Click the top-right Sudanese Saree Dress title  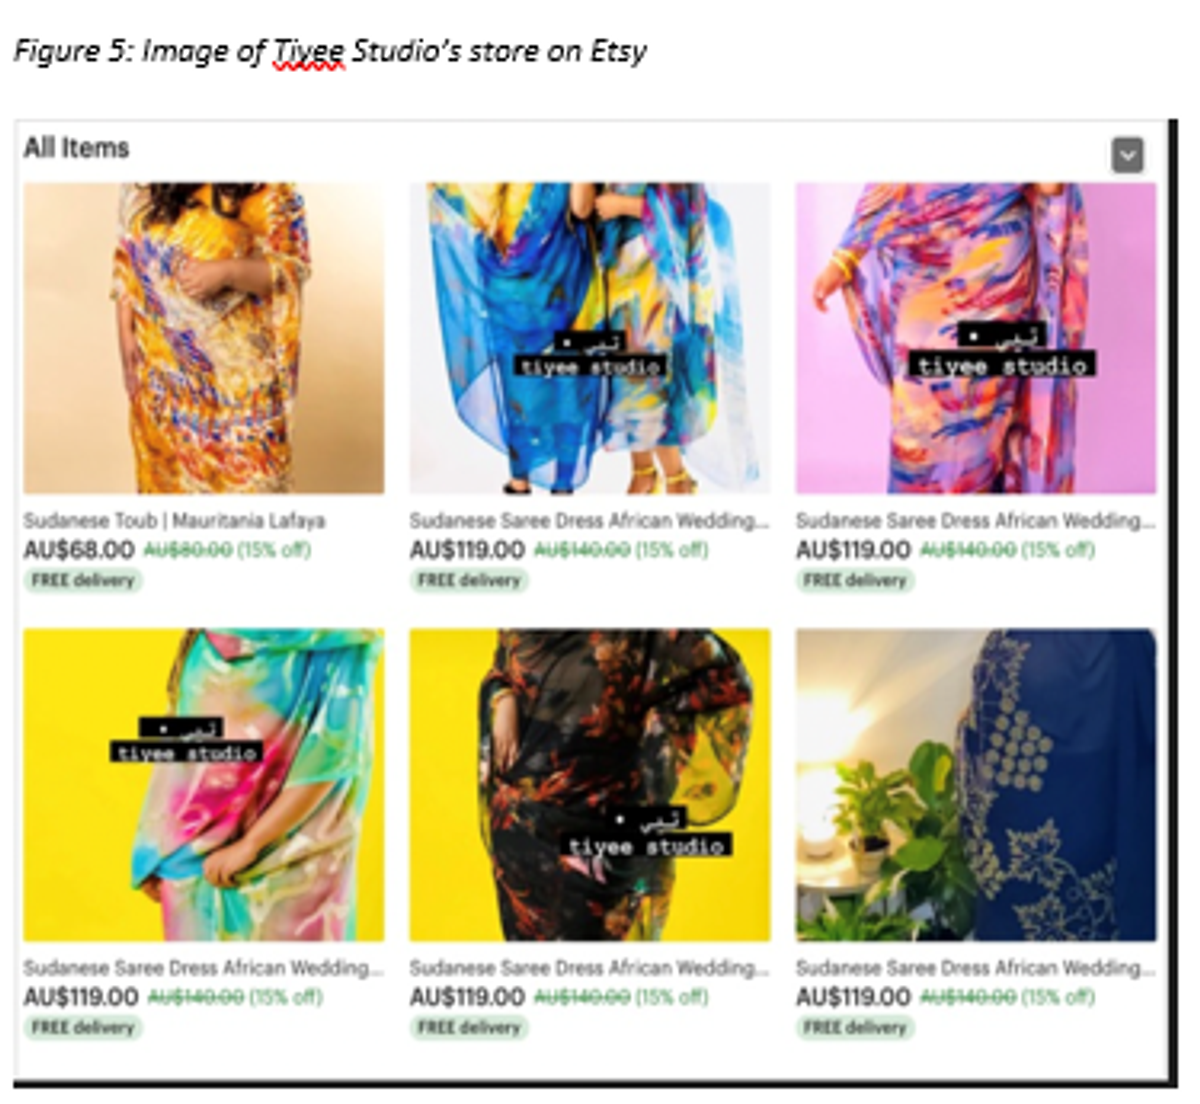point(975,521)
